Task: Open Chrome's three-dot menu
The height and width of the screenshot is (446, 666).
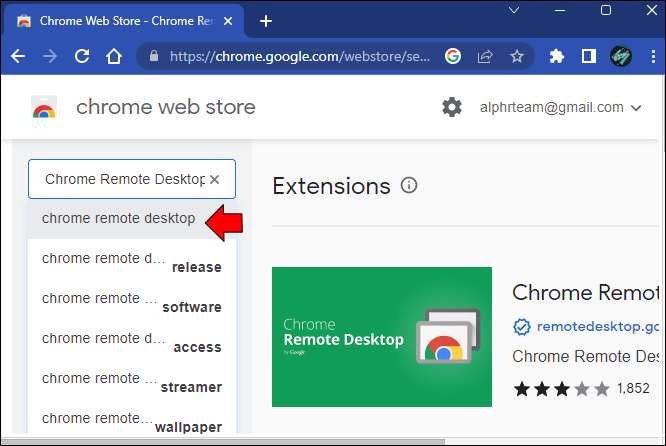Action: point(653,56)
